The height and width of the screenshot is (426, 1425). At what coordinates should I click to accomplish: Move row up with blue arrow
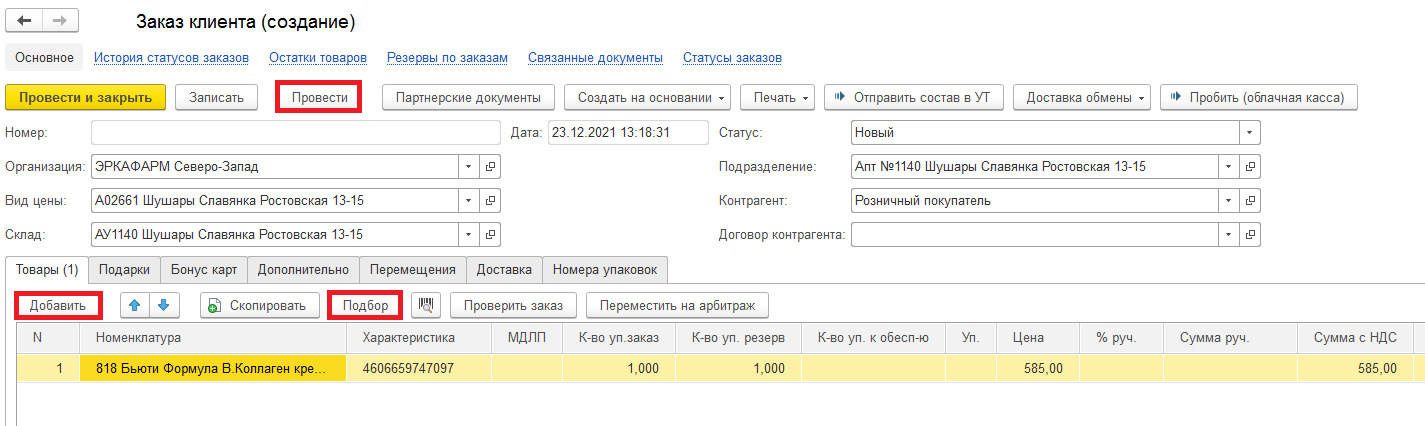tap(135, 305)
